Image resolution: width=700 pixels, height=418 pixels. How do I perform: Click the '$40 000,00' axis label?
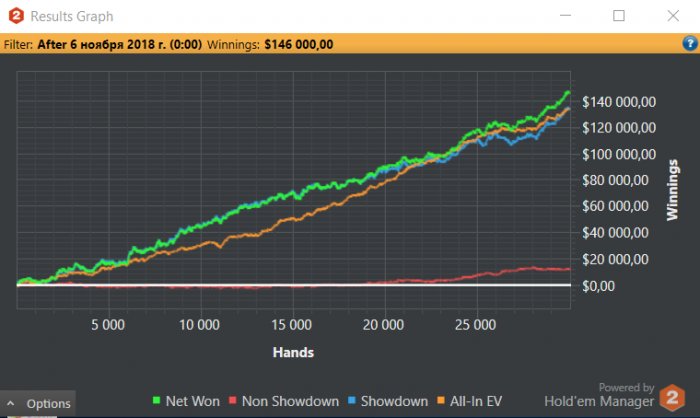[x=615, y=233]
